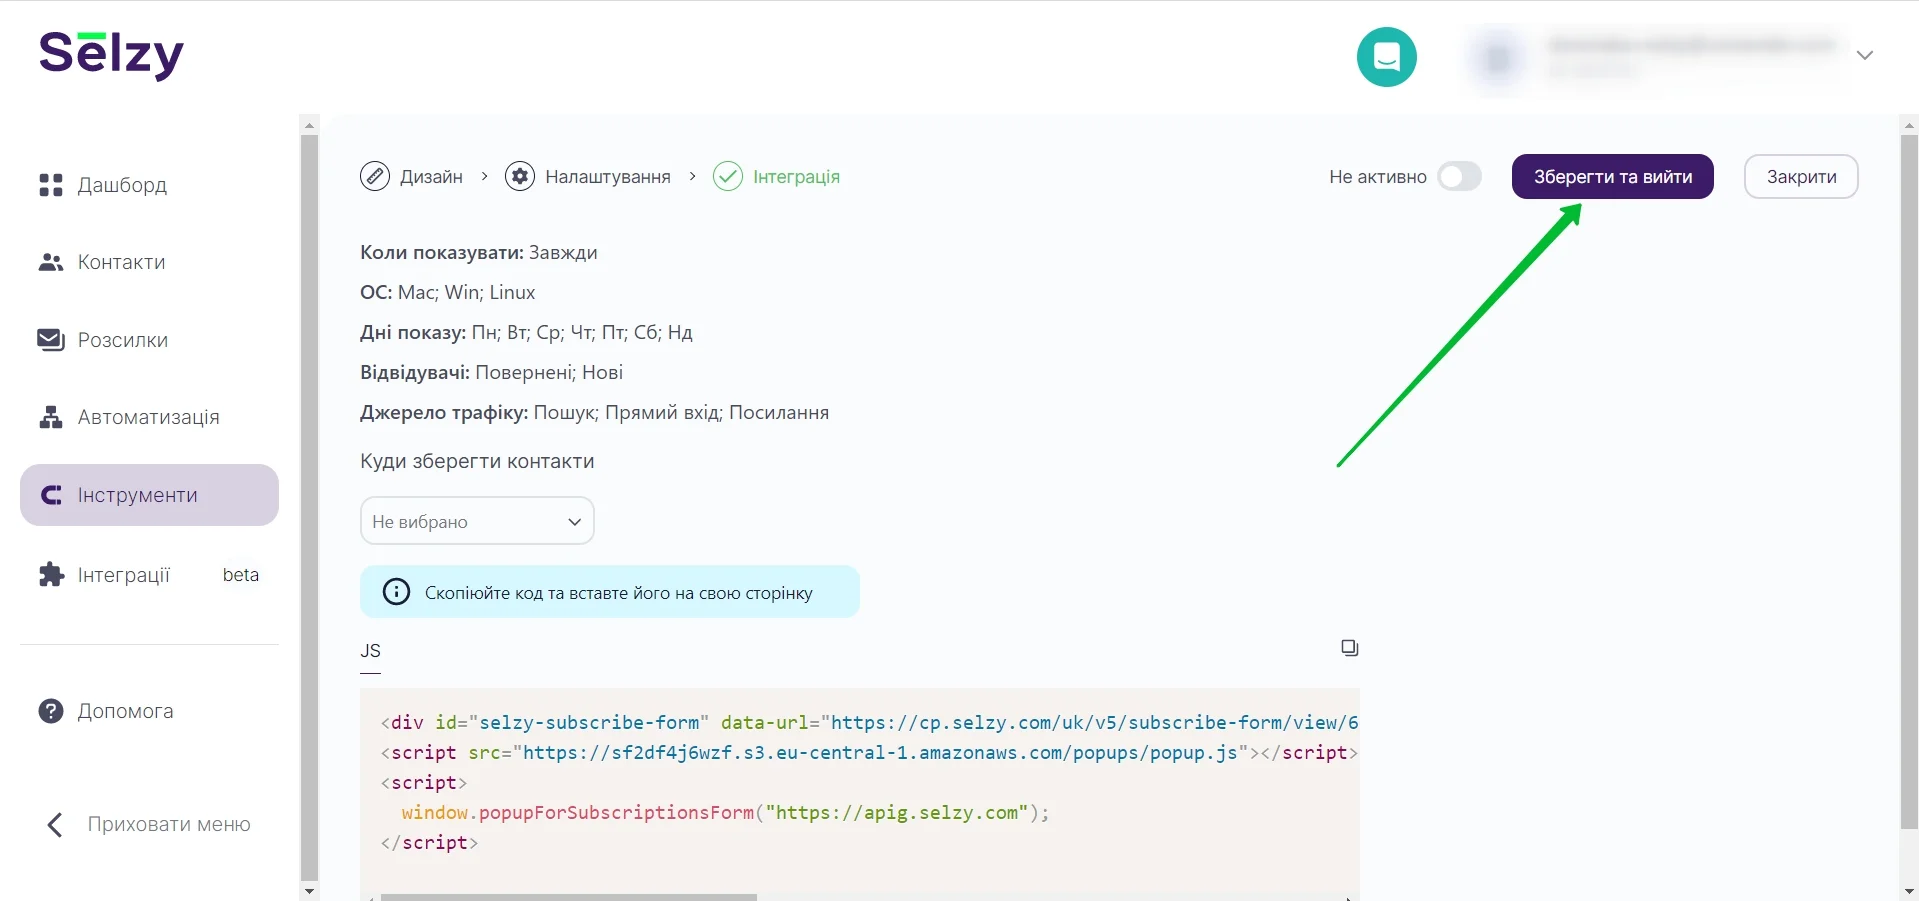Select the Інтеграція step

click(796, 177)
